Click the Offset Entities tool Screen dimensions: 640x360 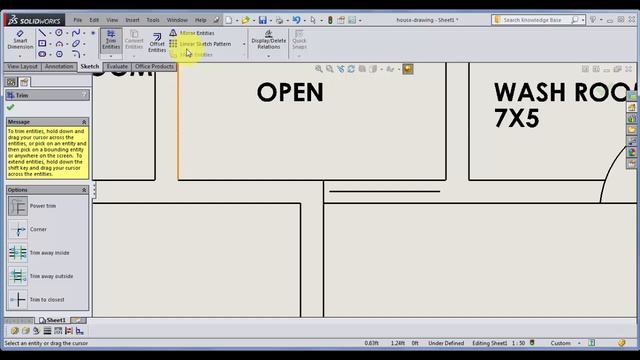click(x=157, y=42)
